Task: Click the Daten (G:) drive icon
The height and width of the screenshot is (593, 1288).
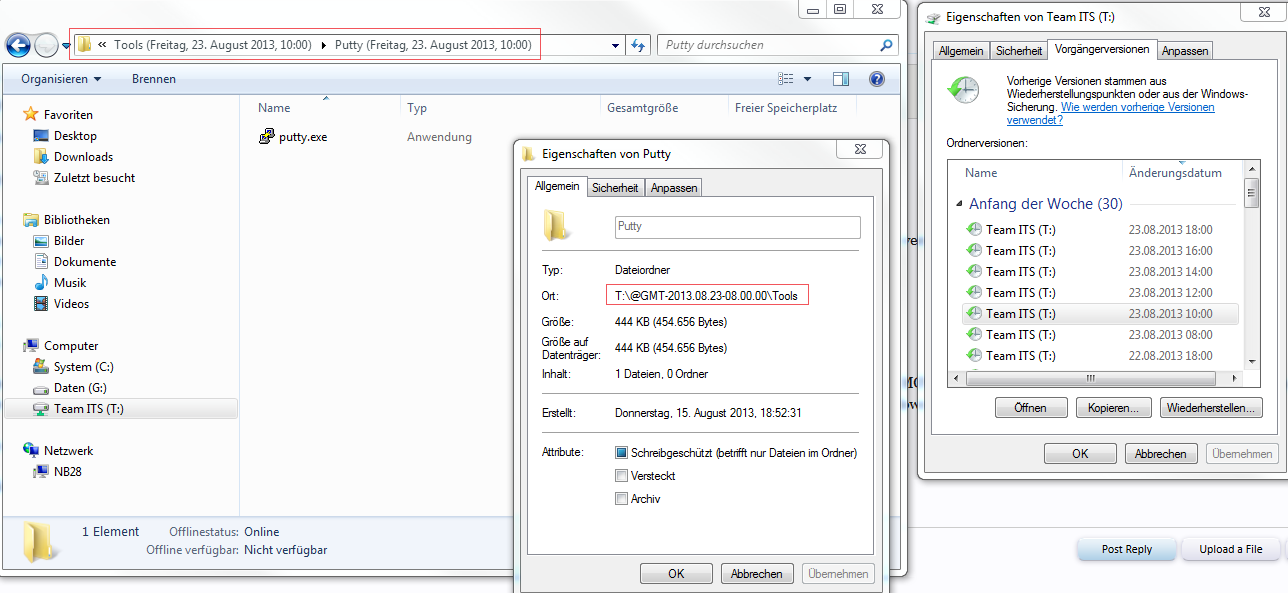Action: pos(41,388)
